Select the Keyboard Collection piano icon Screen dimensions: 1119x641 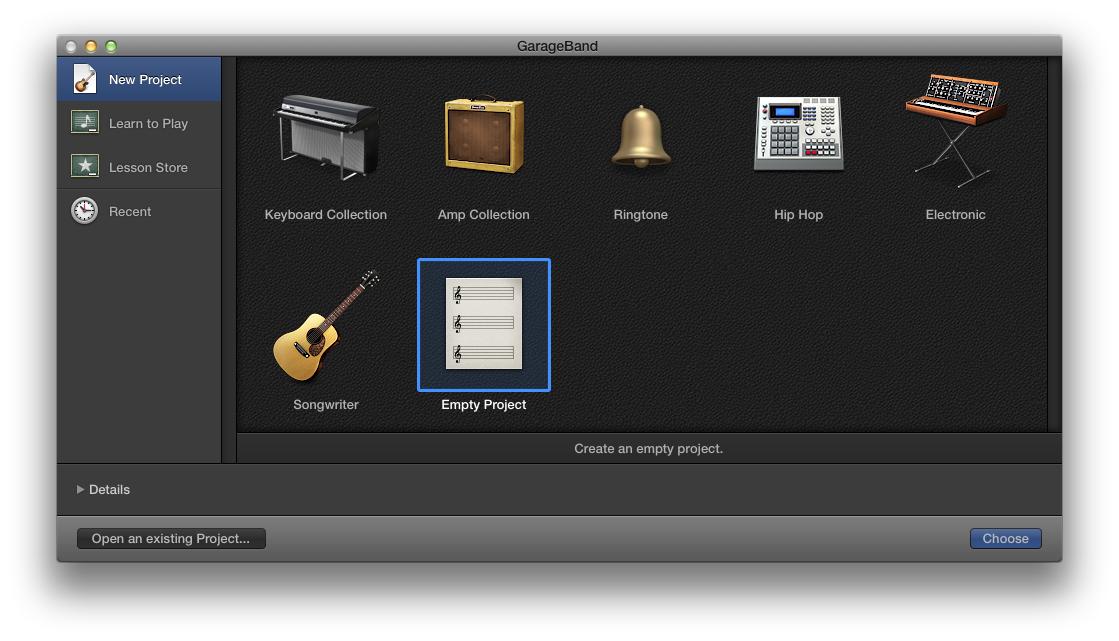[x=327, y=136]
